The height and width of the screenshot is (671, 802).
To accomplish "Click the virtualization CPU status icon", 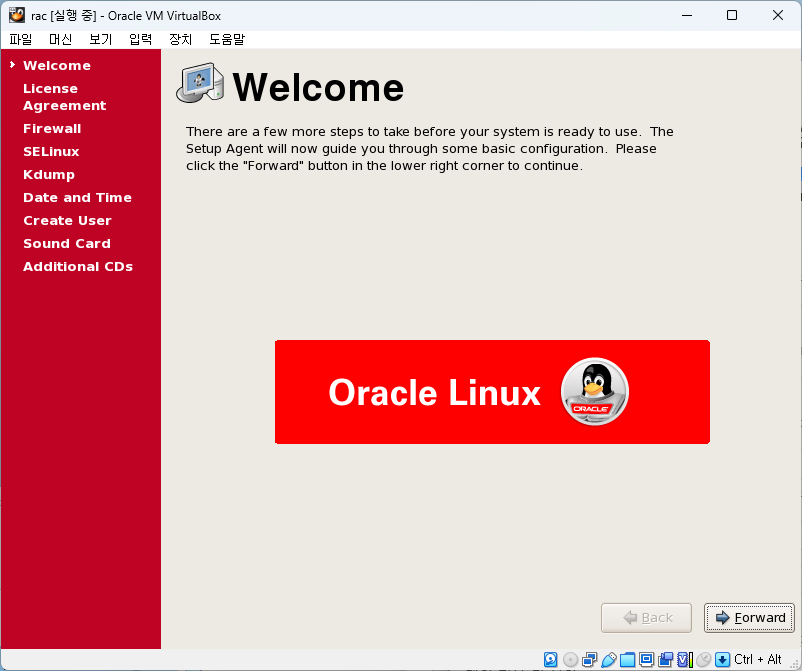I will point(685,660).
